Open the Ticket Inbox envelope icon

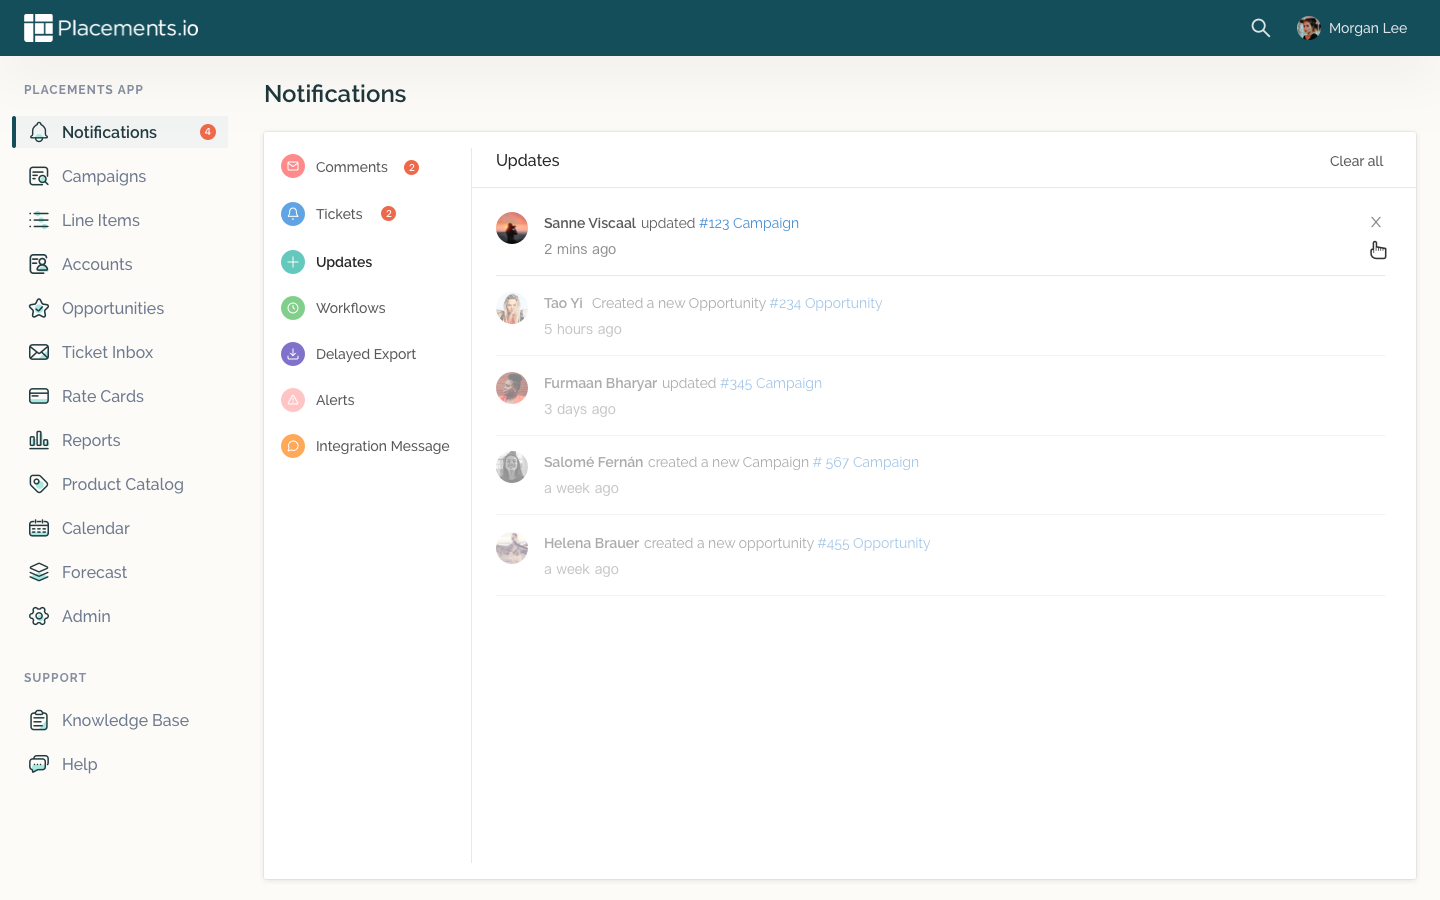tap(39, 352)
